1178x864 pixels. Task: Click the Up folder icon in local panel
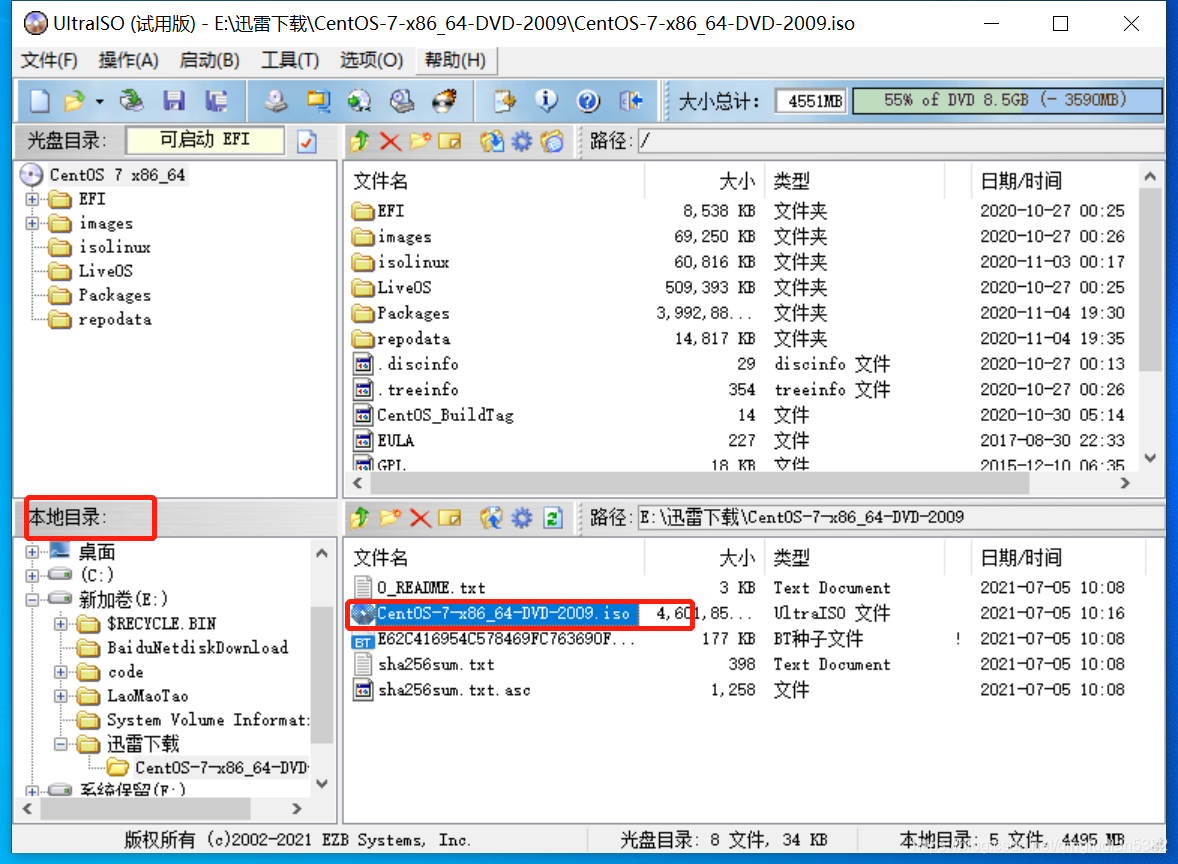360,518
